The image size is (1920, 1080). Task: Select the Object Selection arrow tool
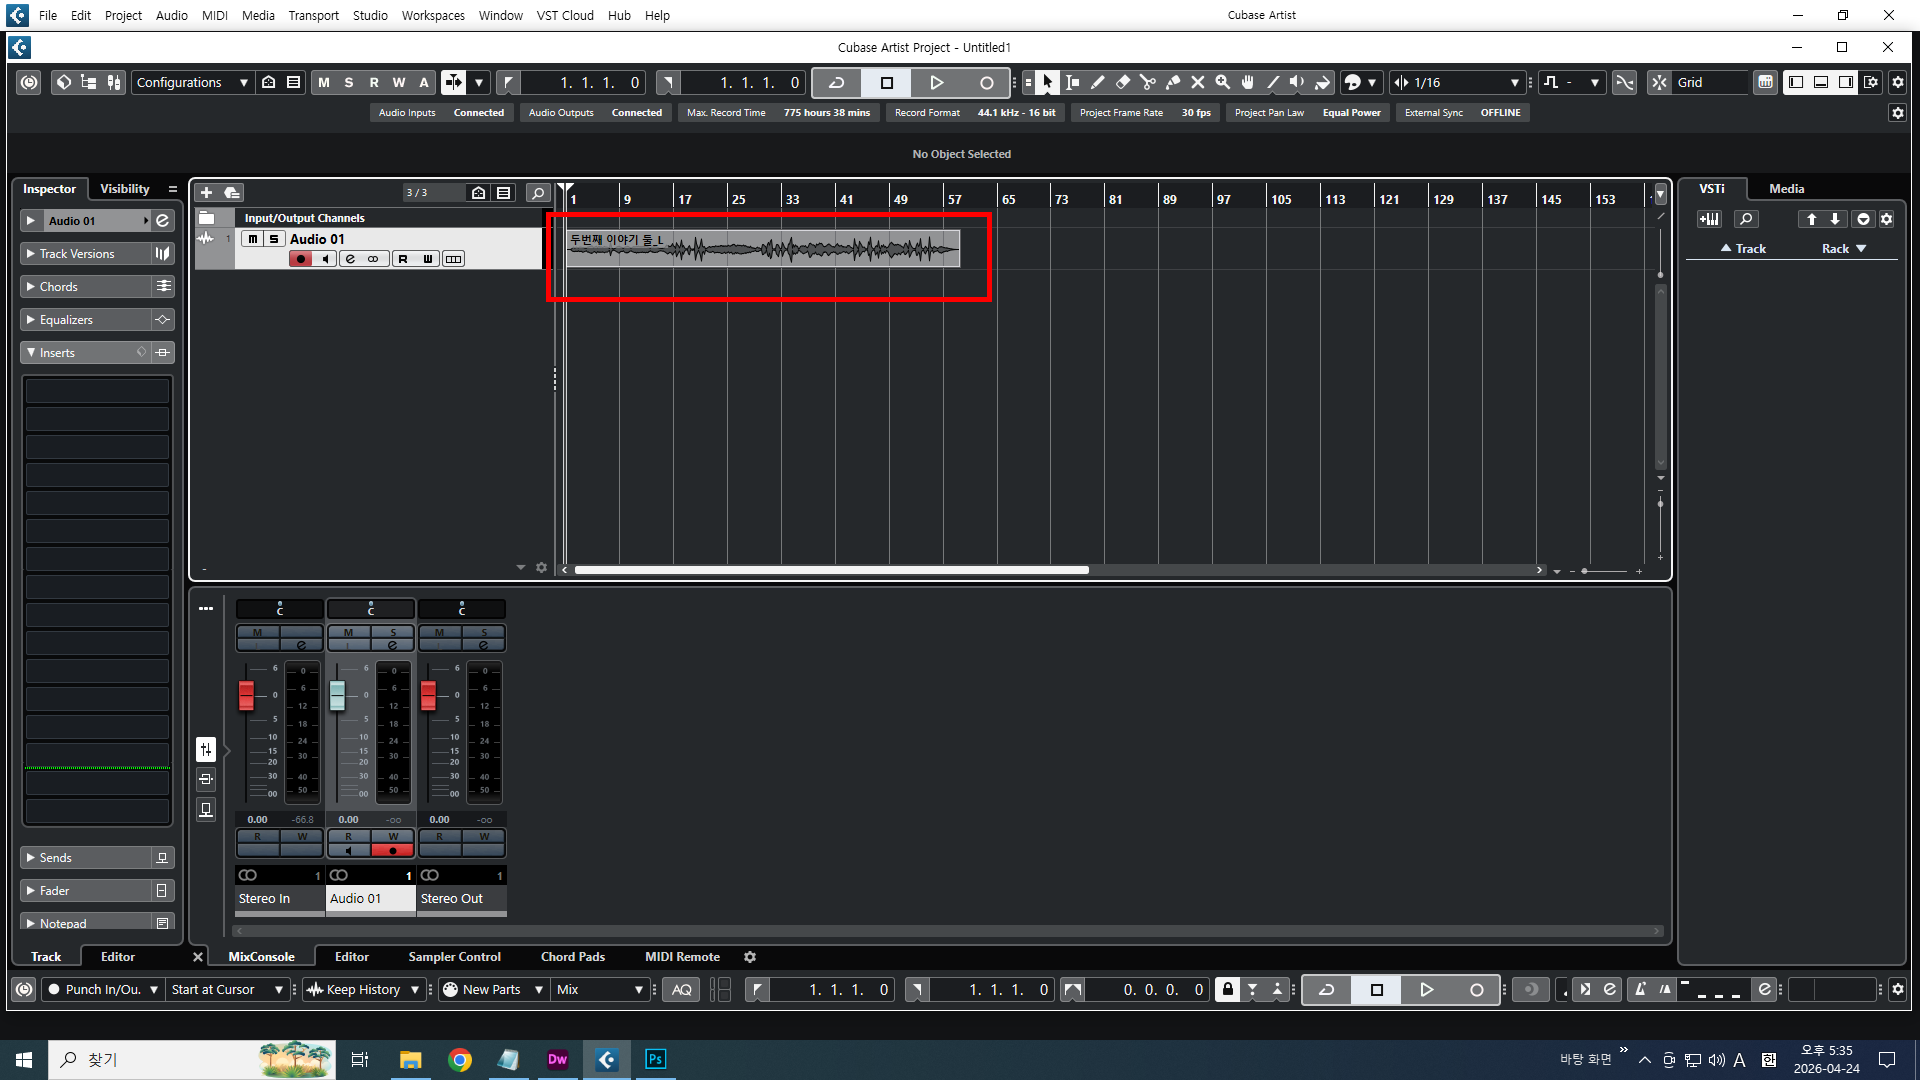click(x=1047, y=83)
